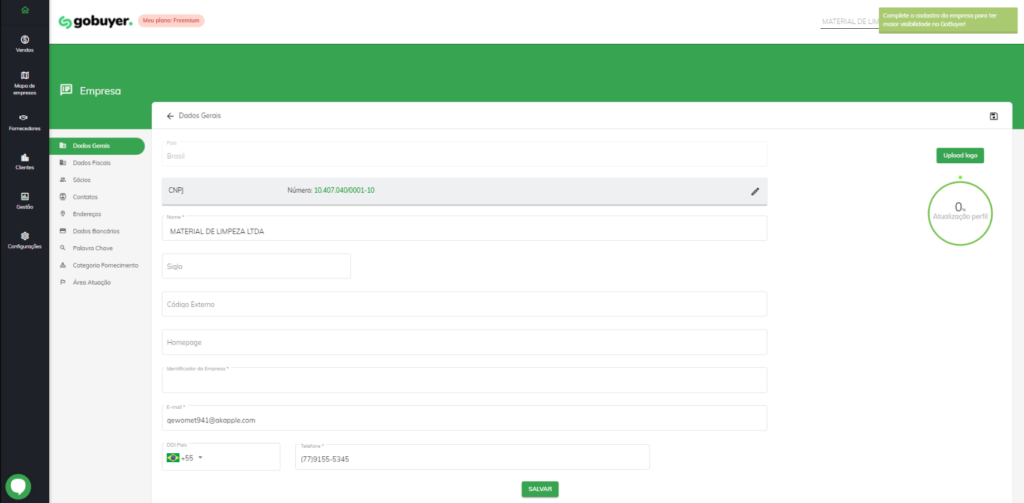
Task: Edit the CNPJ number with the pencil icon
Action: pyautogui.click(x=755, y=191)
